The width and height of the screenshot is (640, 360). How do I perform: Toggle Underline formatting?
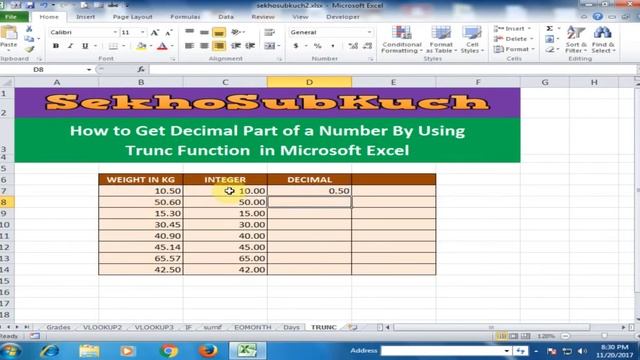85,46
